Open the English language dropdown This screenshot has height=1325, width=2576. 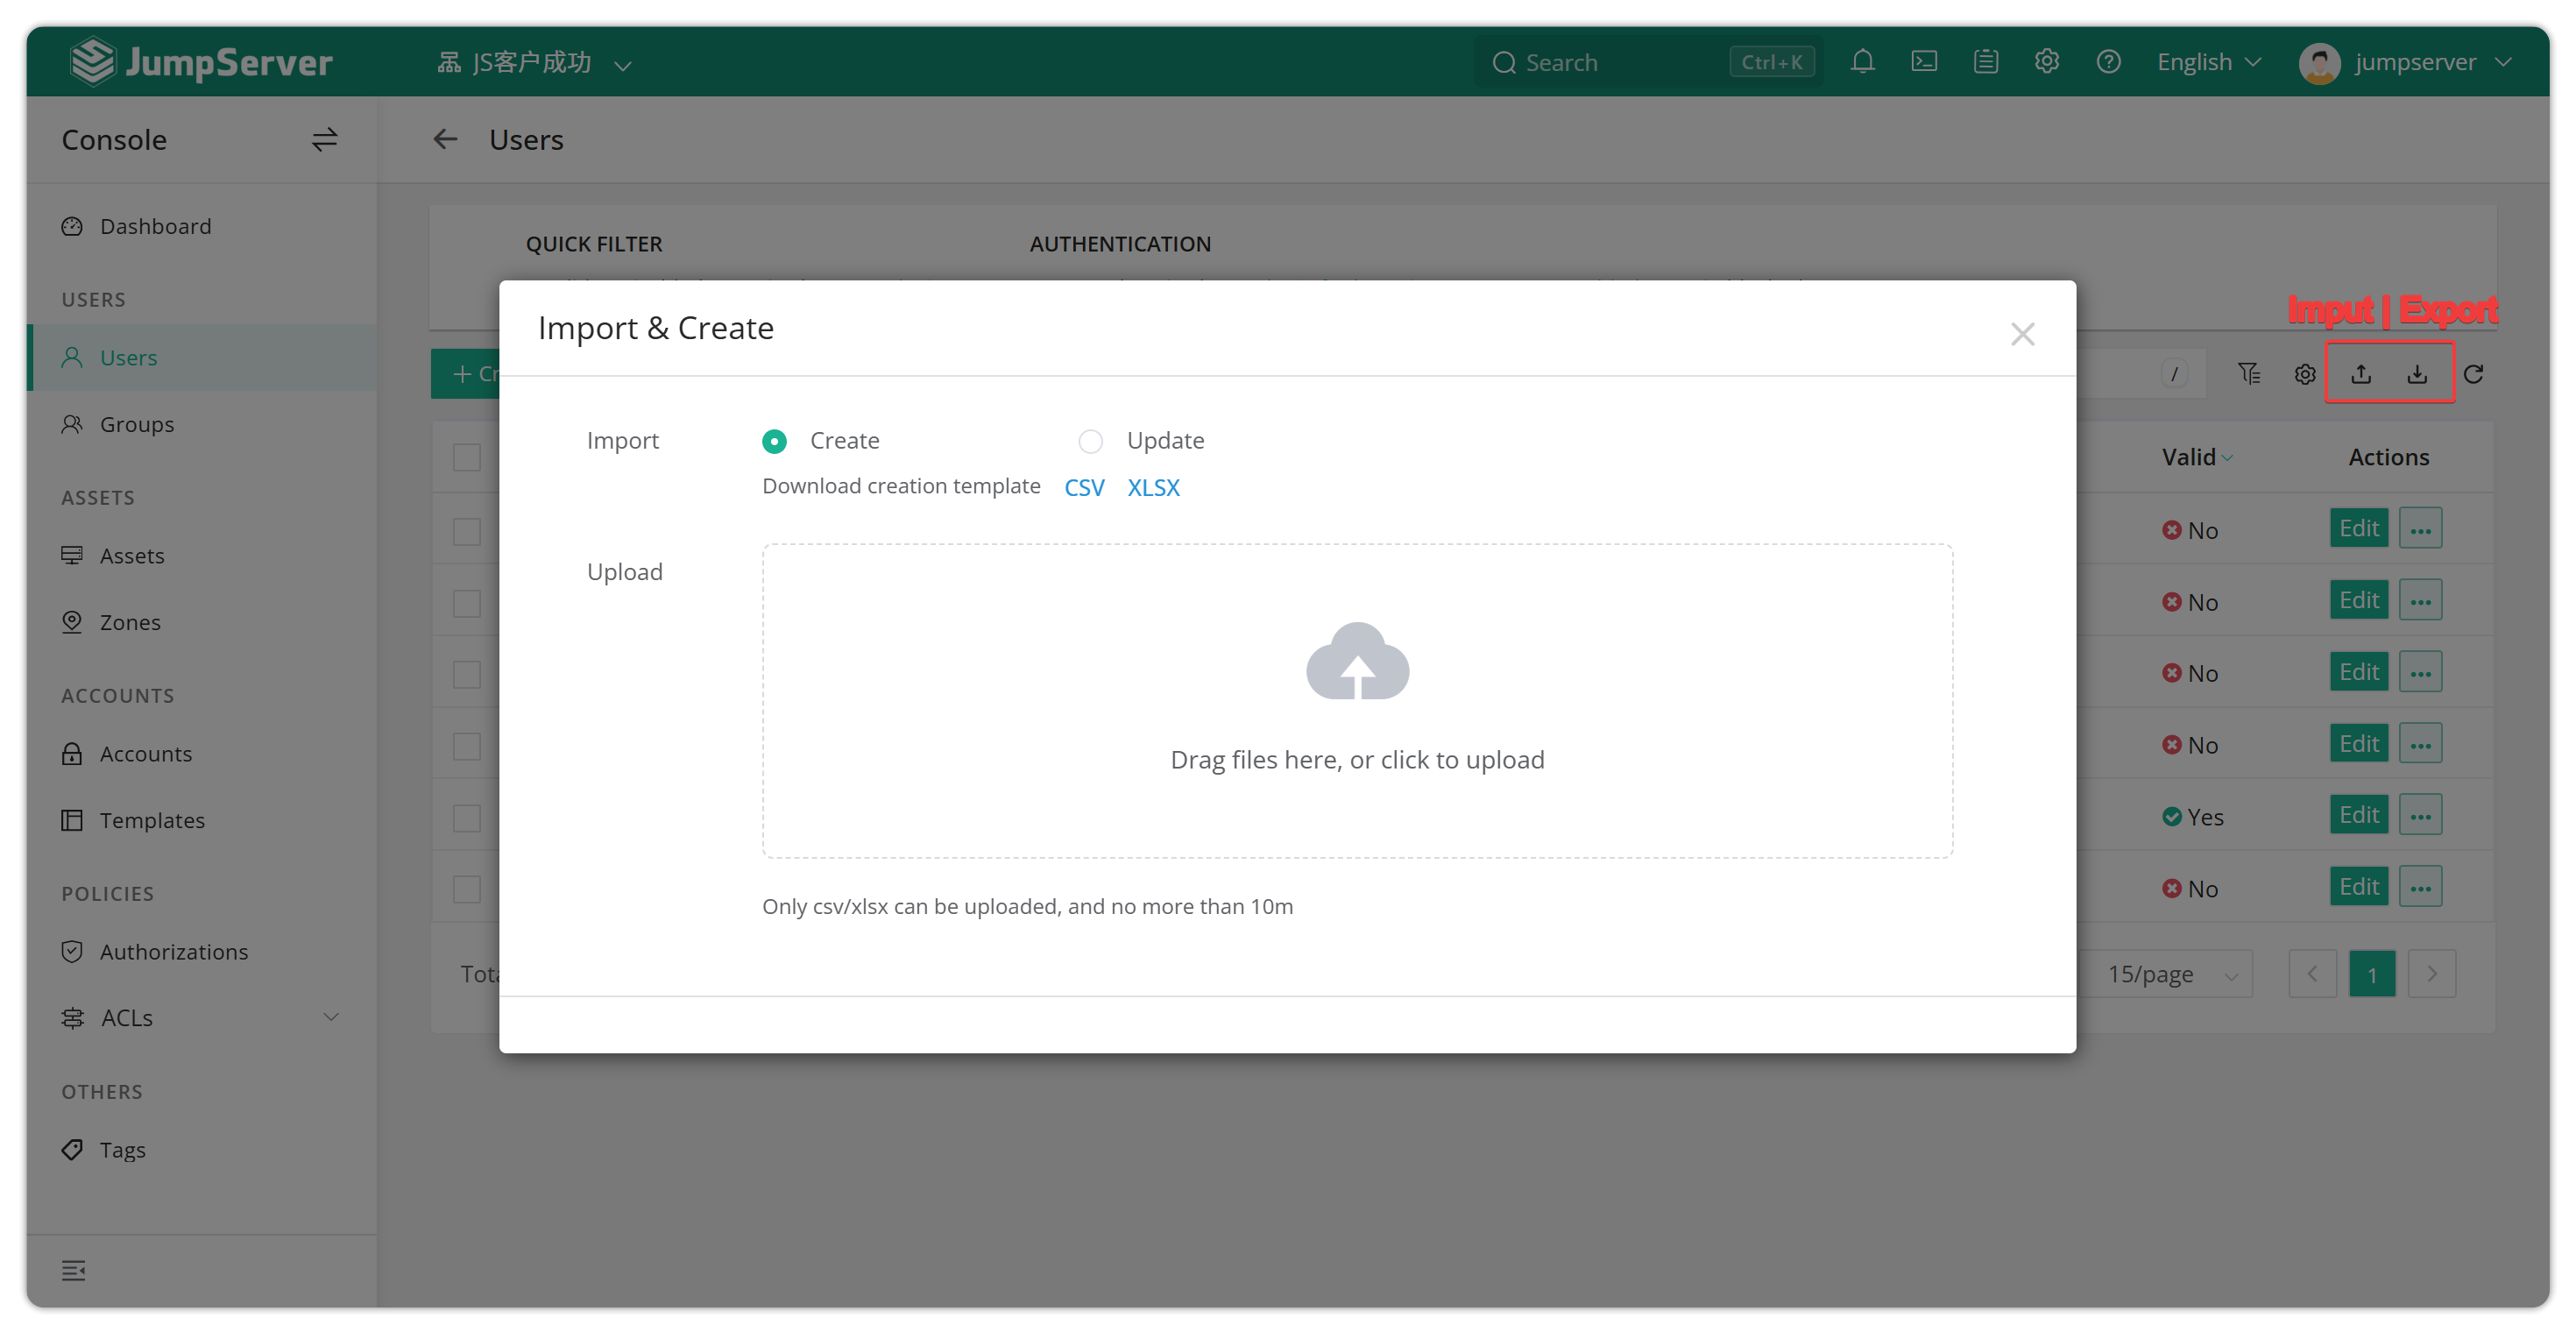[2208, 62]
